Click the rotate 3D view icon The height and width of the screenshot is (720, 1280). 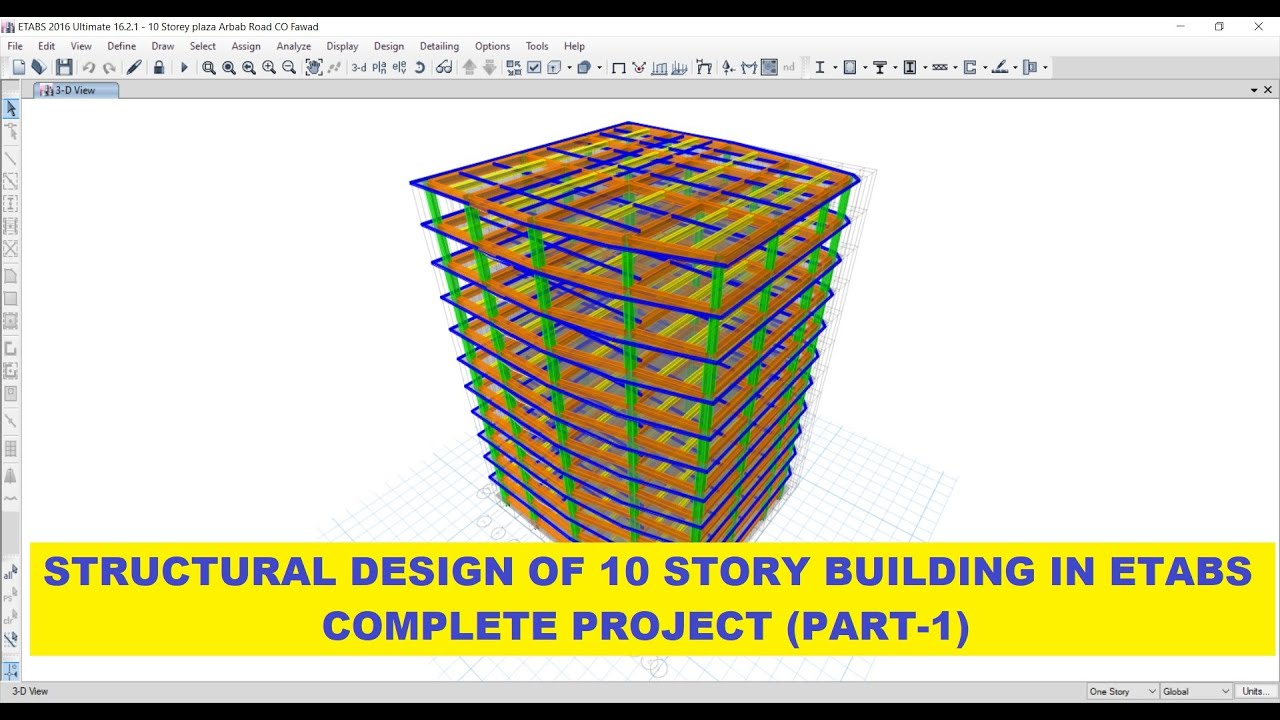point(420,67)
